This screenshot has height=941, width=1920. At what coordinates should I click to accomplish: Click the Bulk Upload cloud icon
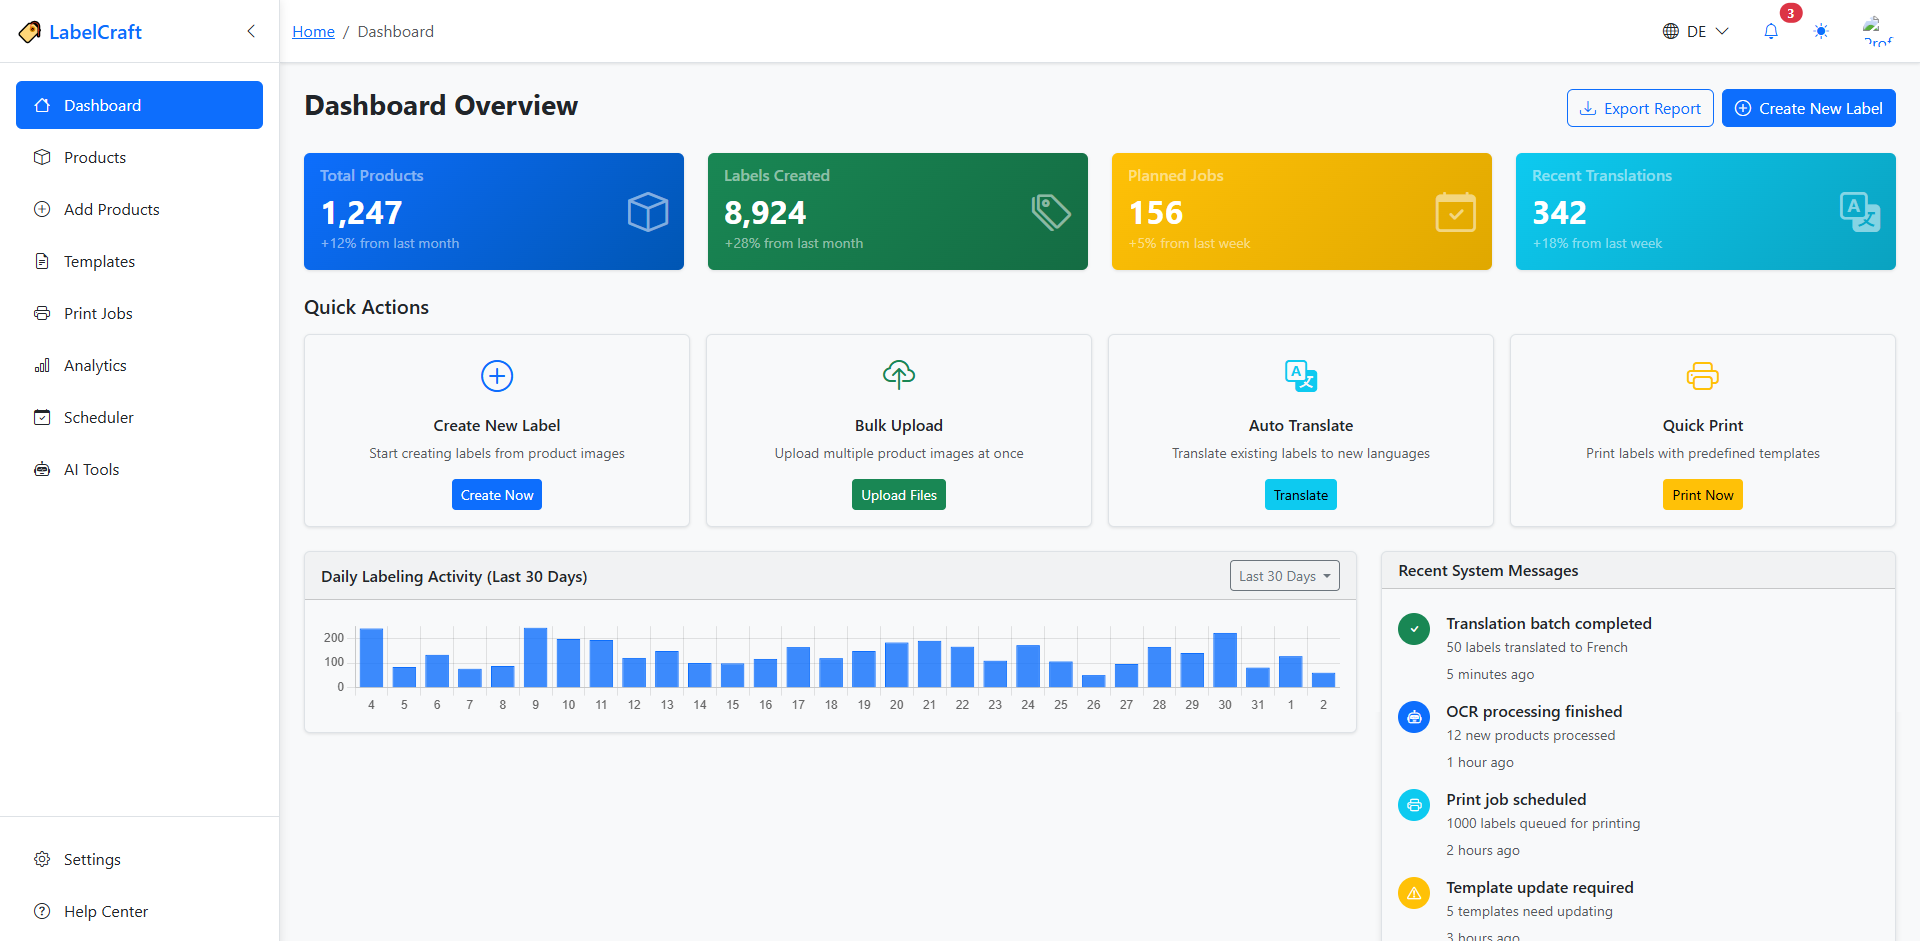(898, 374)
